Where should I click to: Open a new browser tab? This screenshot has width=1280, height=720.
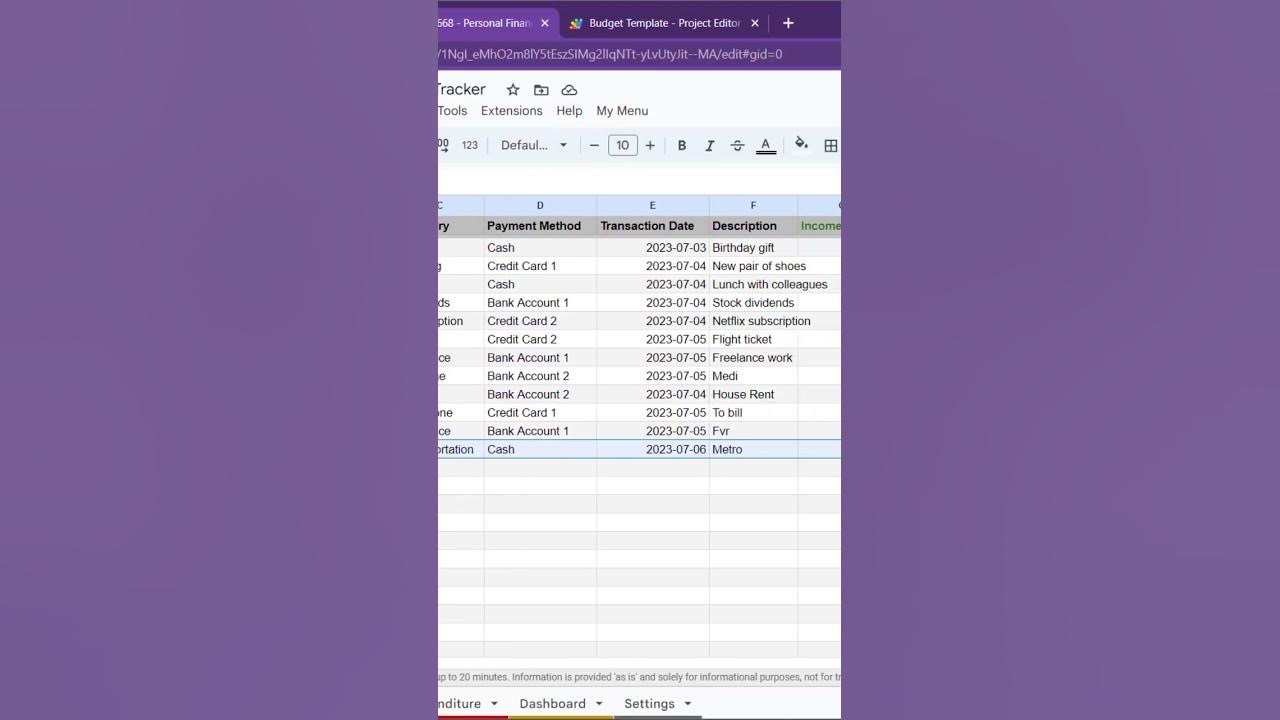click(788, 23)
